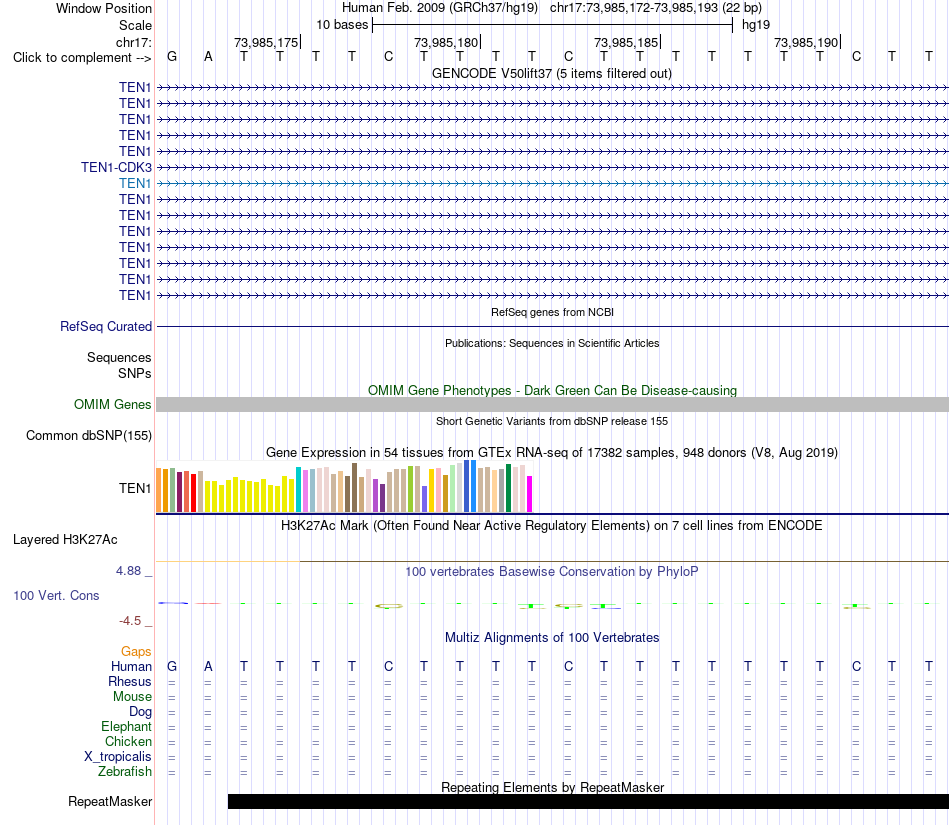The image size is (950, 825).
Task: Click the TEN1-CDK3 transcript arrow line
Action: [x=553, y=167]
